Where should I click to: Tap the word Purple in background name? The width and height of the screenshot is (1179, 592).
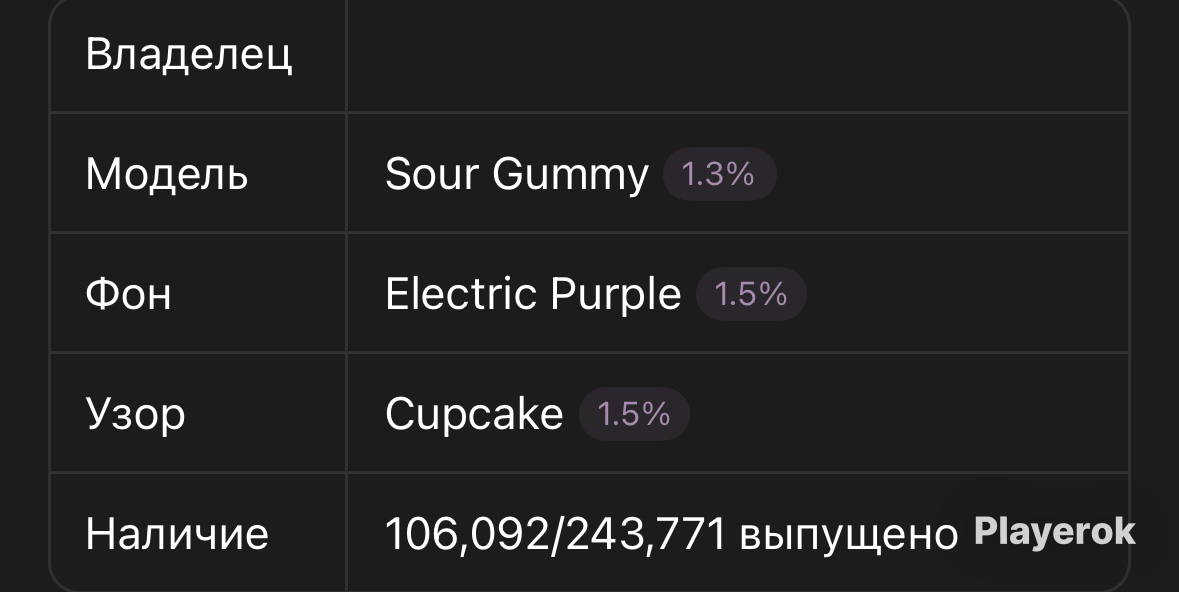click(x=615, y=295)
